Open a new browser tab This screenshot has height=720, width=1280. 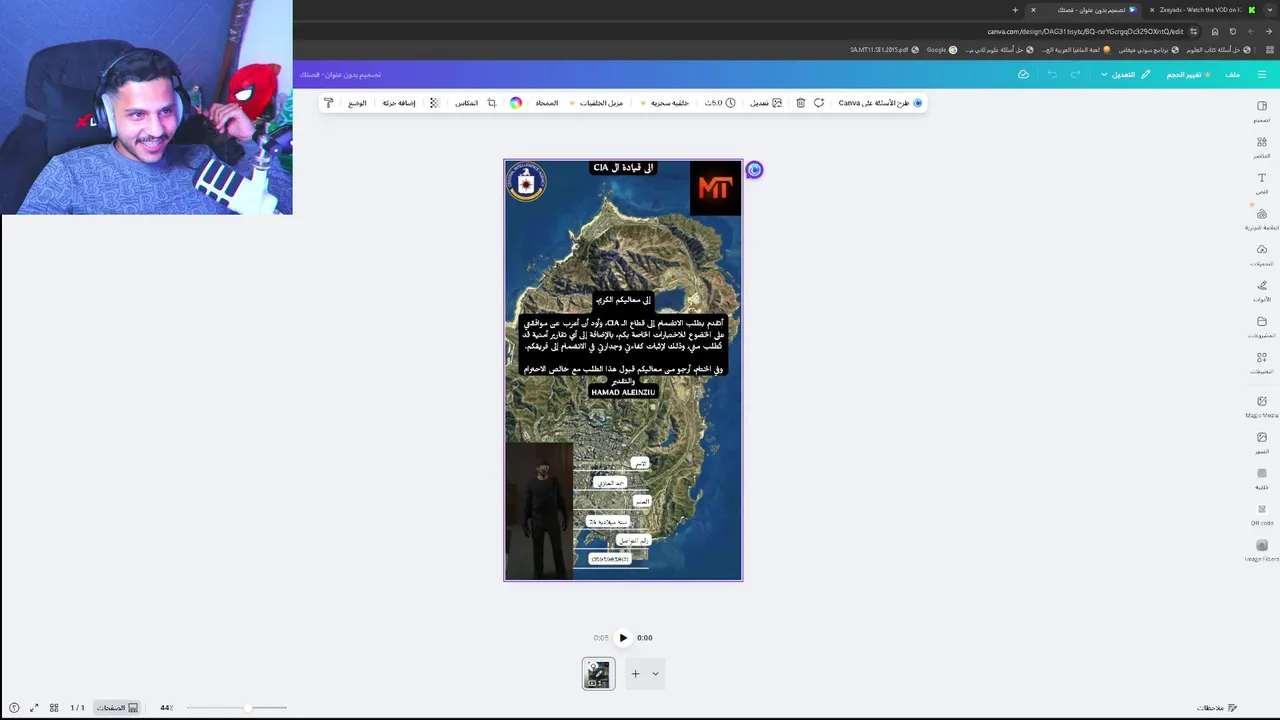pos(1015,10)
